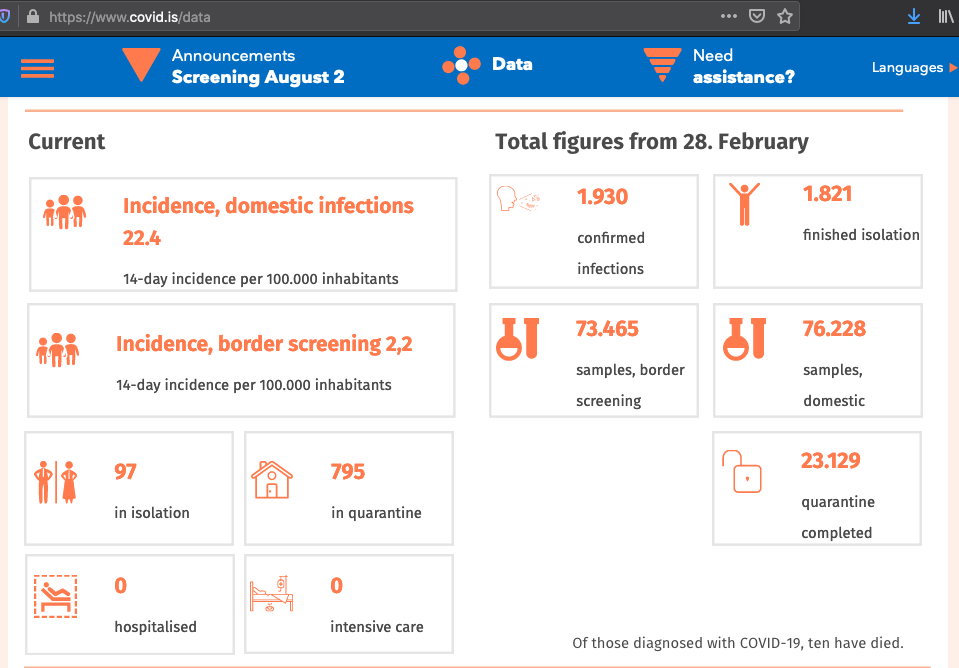Screen dimensions: 959x668
Task: Click the Need assistance? link
Action: [743, 77]
